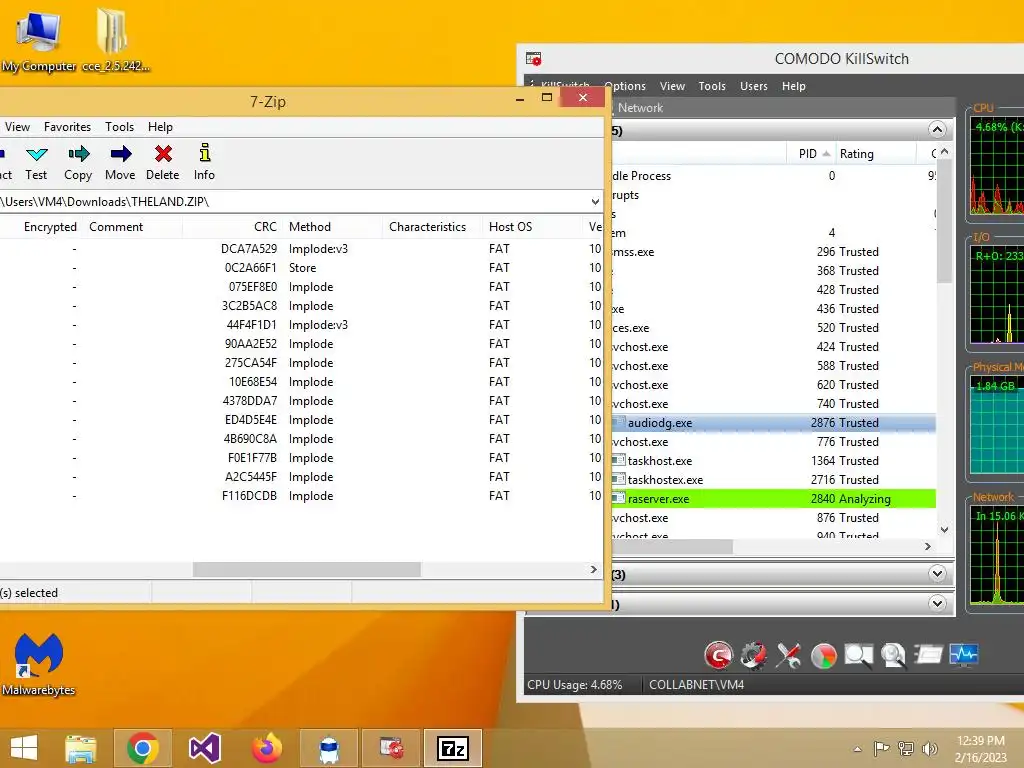The image size is (1024, 768).
Task: Sort the archive by Method column
Action: (x=332, y=227)
